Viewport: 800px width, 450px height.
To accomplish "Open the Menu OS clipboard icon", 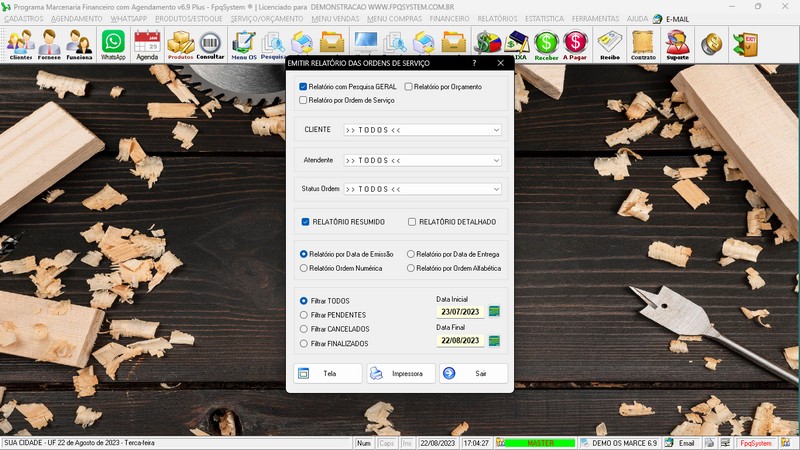I will [244, 45].
